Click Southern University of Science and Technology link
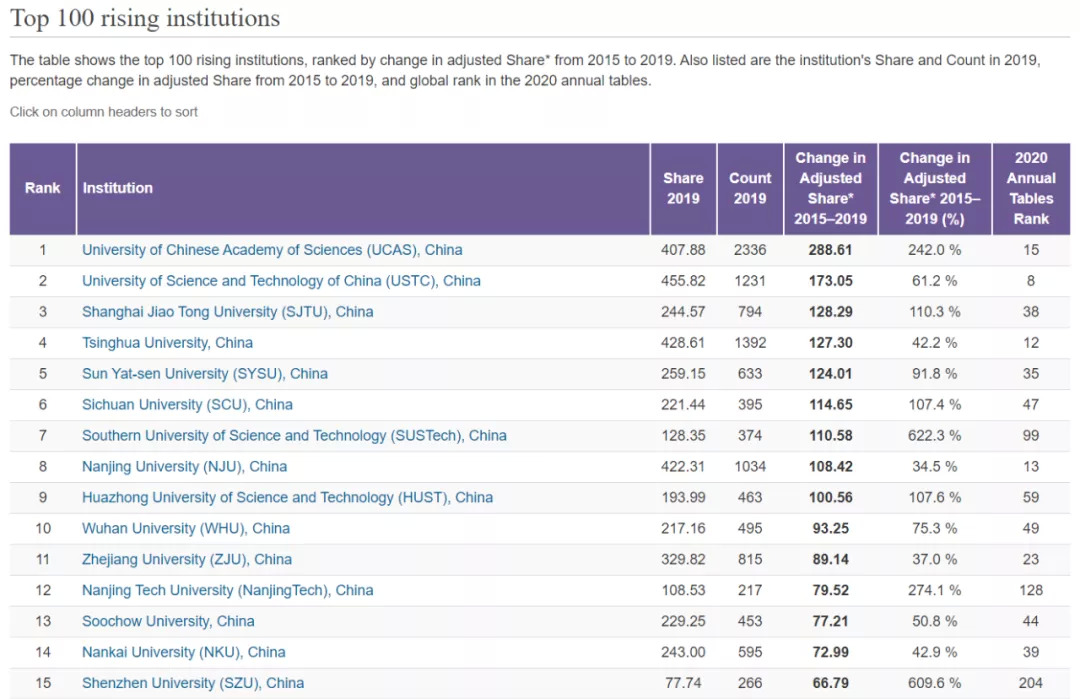Viewport: 1080px width, 699px height. 294,436
